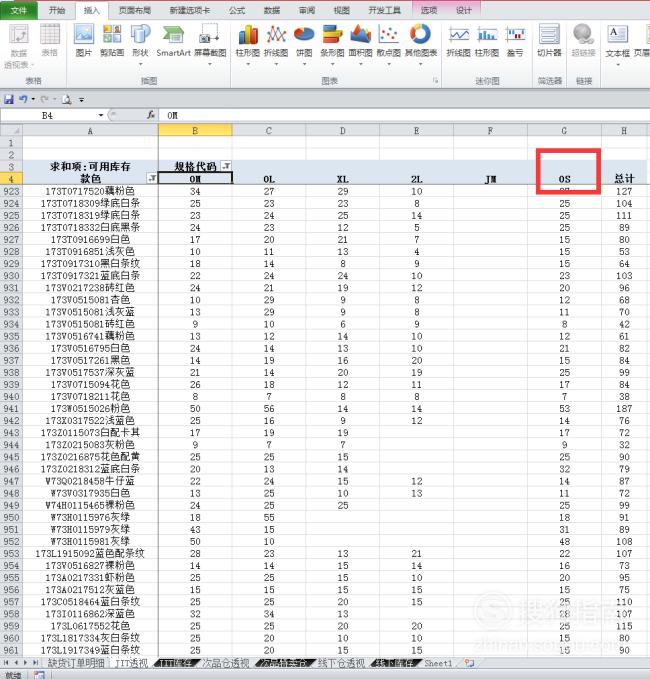Select the 求和项:可用库存 header cell
Screen dimensions: 650x679
(x=90, y=166)
